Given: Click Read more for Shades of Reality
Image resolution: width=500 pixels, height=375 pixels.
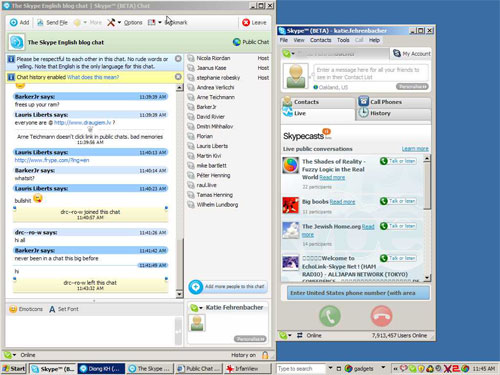Looking at the screenshot, I should [x=332, y=177].
